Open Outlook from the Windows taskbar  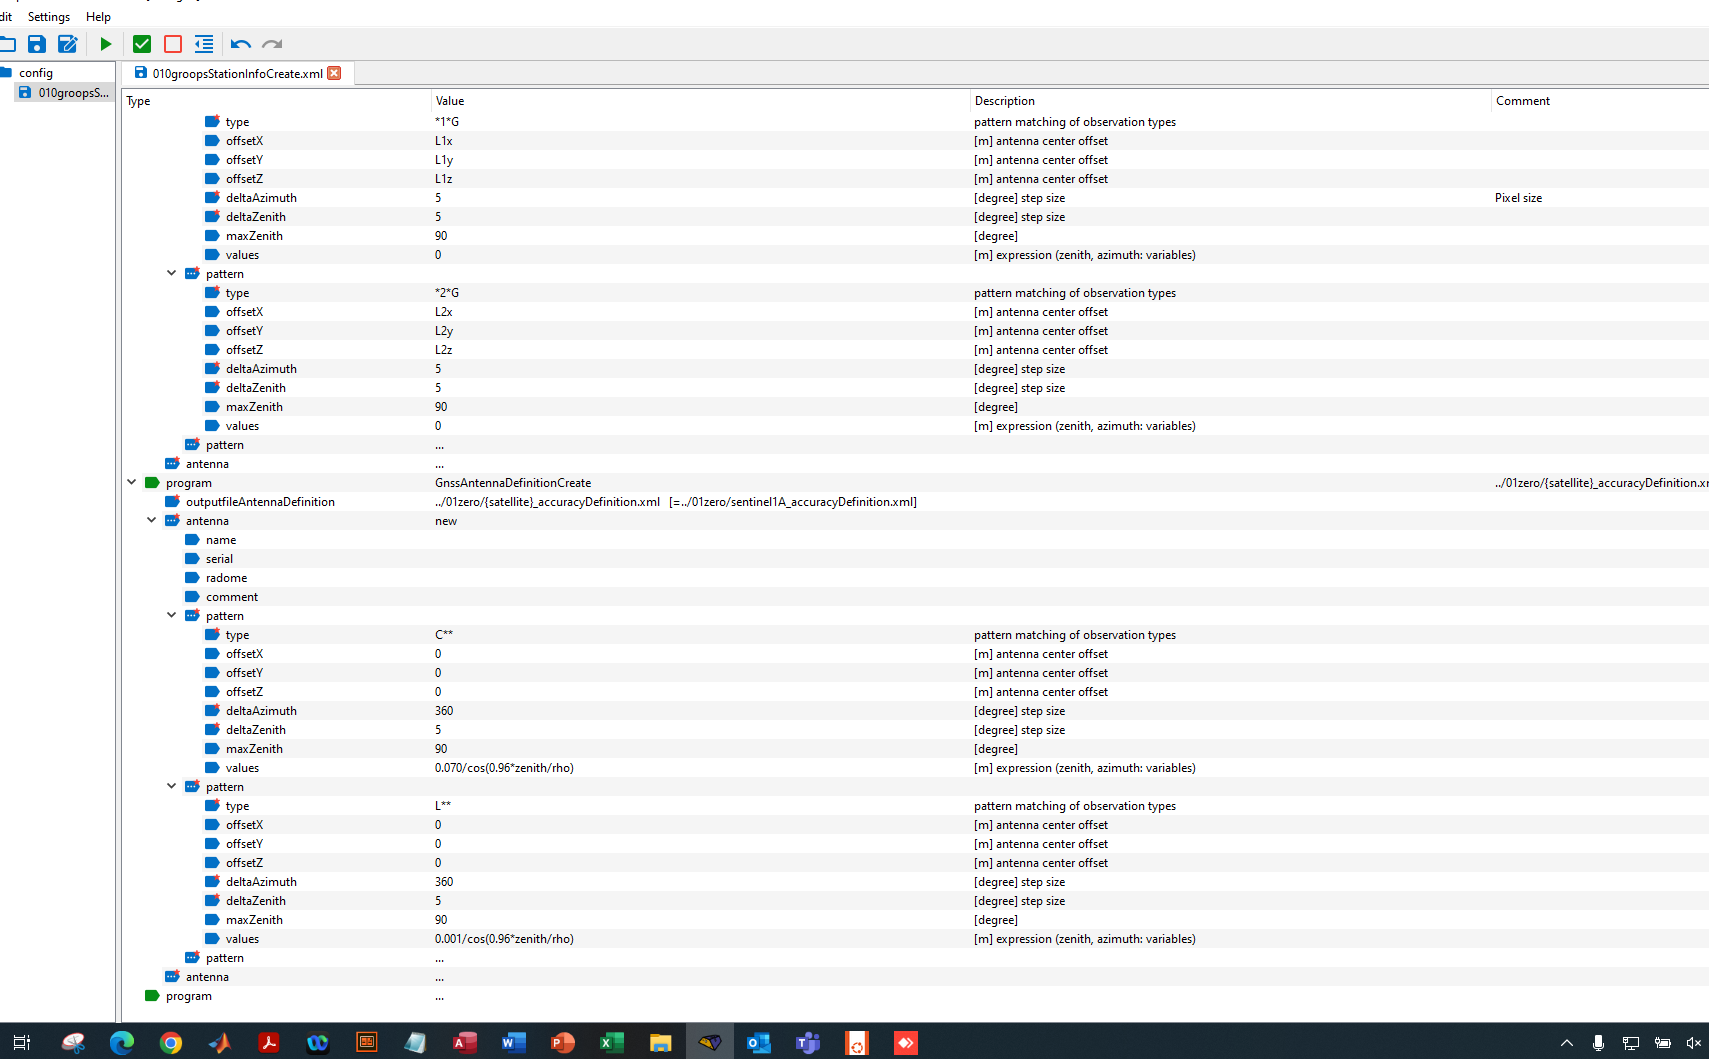[x=758, y=1043]
